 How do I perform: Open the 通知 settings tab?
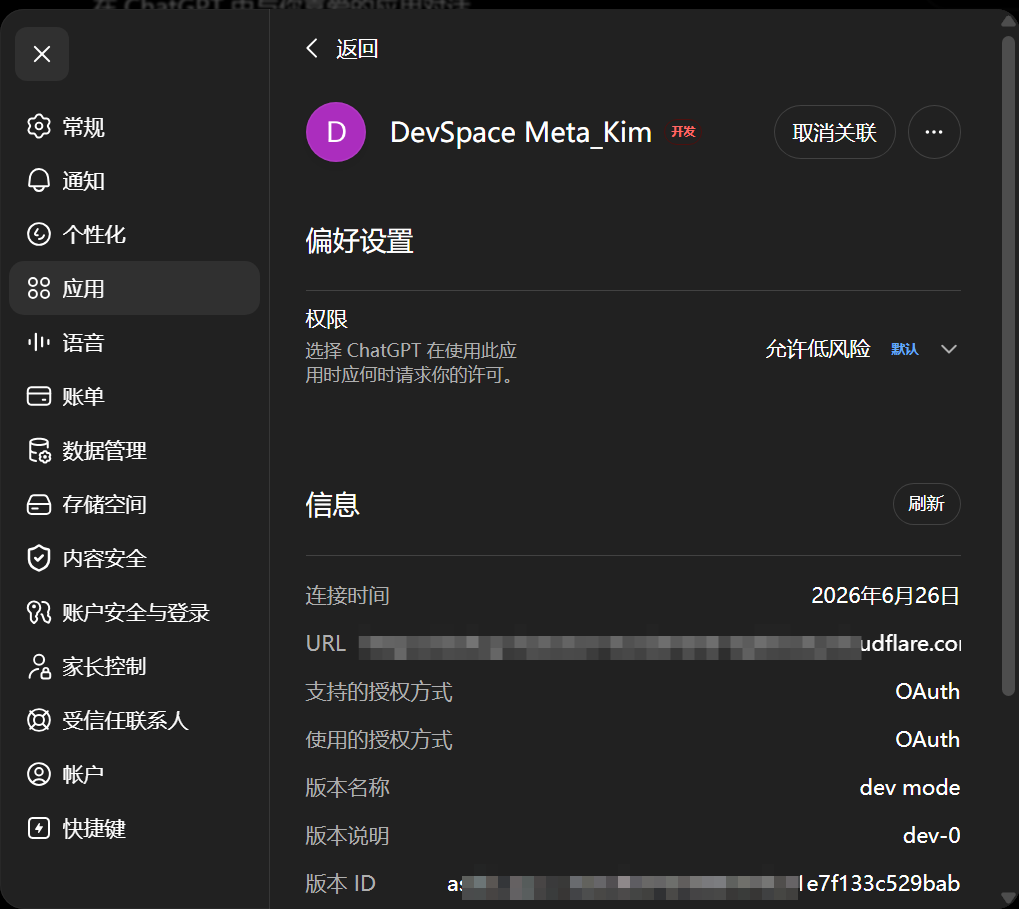(135, 180)
